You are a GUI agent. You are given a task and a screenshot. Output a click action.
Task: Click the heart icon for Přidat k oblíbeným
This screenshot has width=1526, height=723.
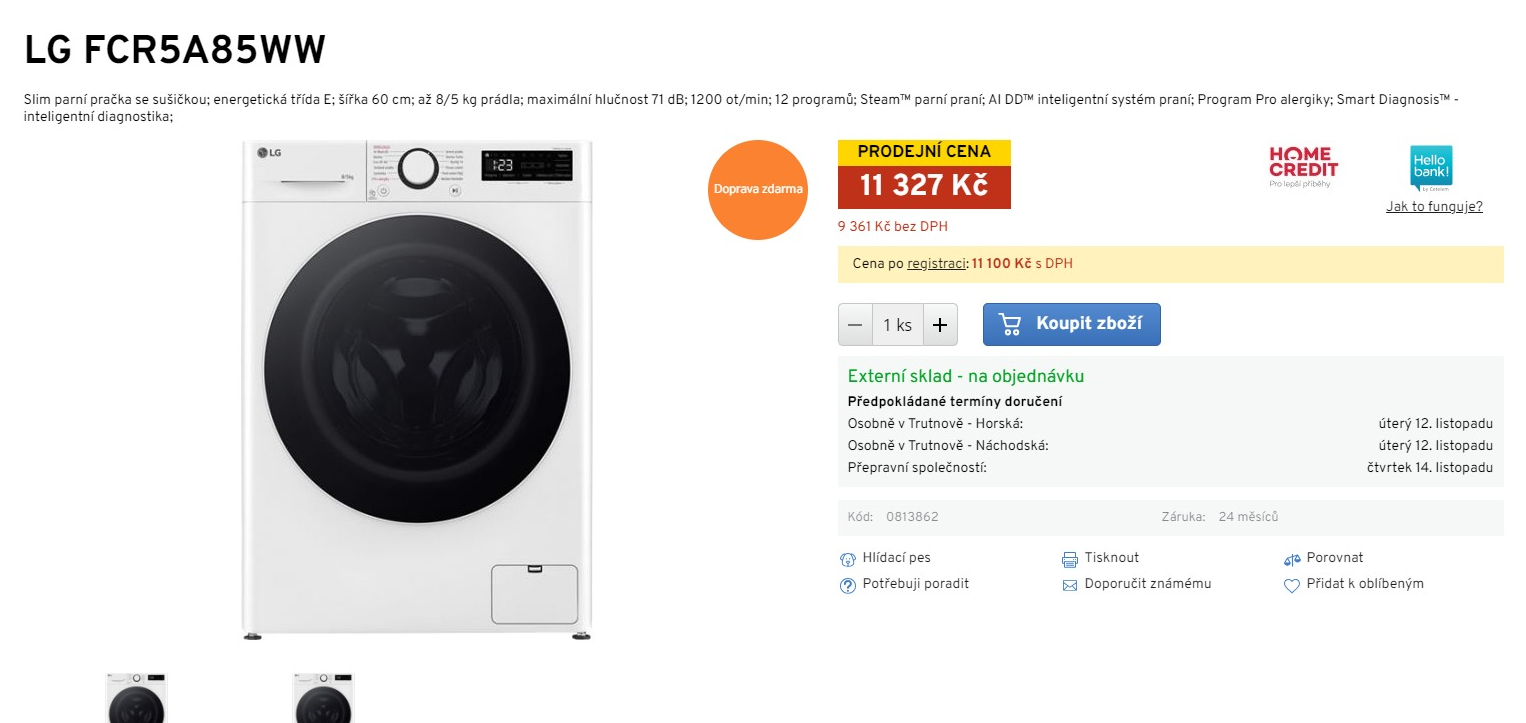[1292, 585]
